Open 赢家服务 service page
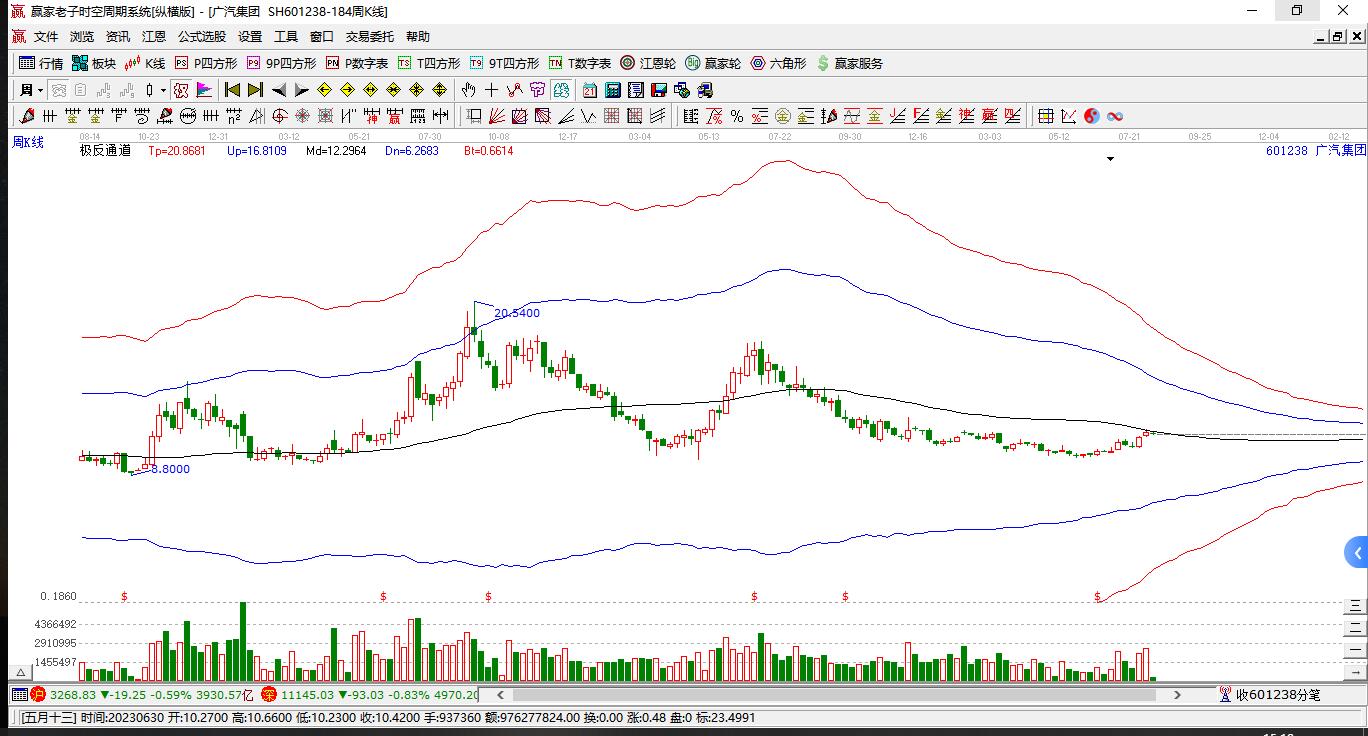Viewport: 1368px width, 736px height. pos(850,63)
